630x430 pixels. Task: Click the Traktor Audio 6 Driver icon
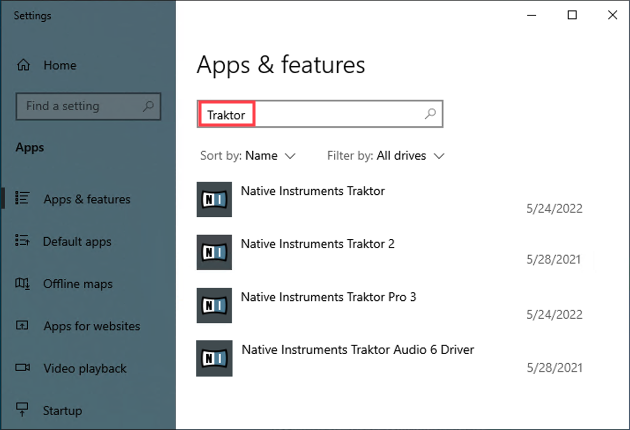click(214, 358)
